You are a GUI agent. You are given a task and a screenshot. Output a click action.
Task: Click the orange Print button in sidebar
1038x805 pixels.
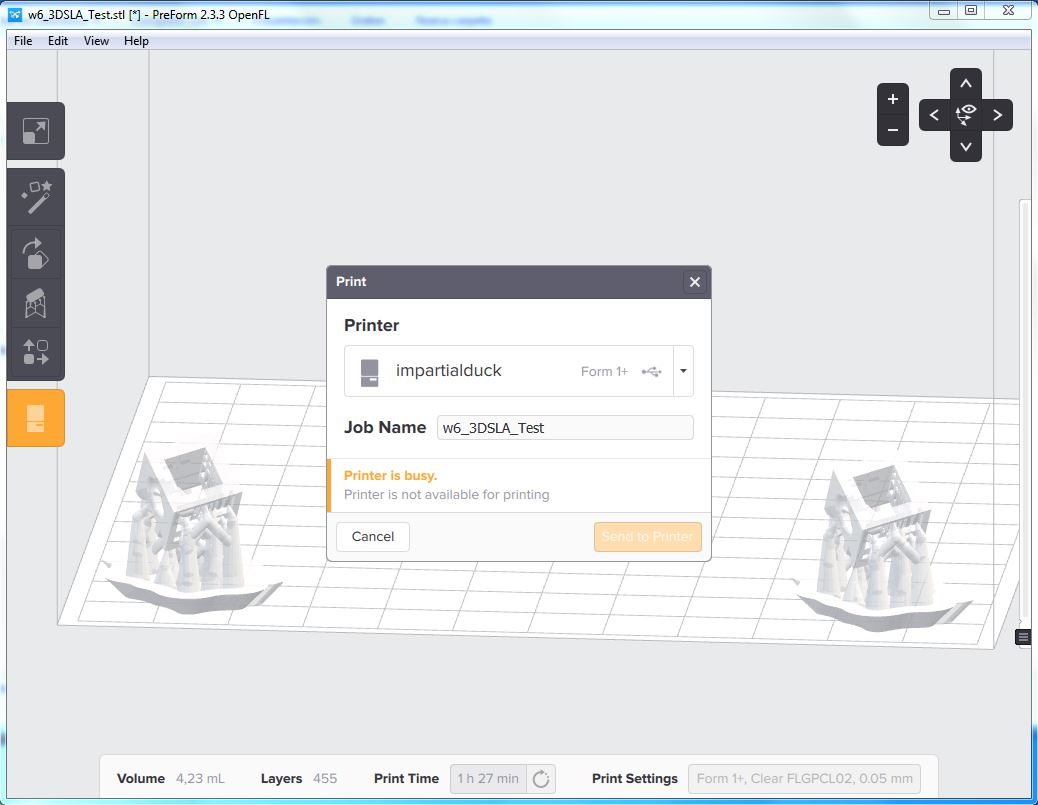click(36, 418)
